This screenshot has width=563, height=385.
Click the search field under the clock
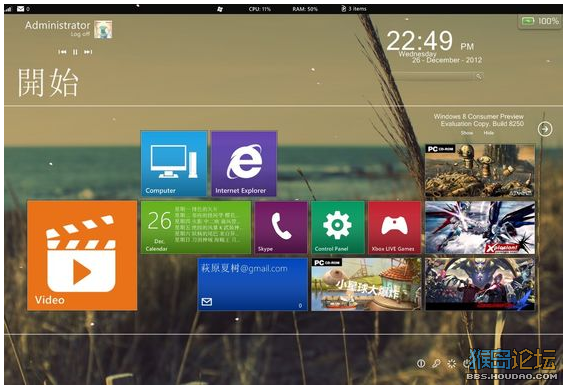tap(437, 76)
